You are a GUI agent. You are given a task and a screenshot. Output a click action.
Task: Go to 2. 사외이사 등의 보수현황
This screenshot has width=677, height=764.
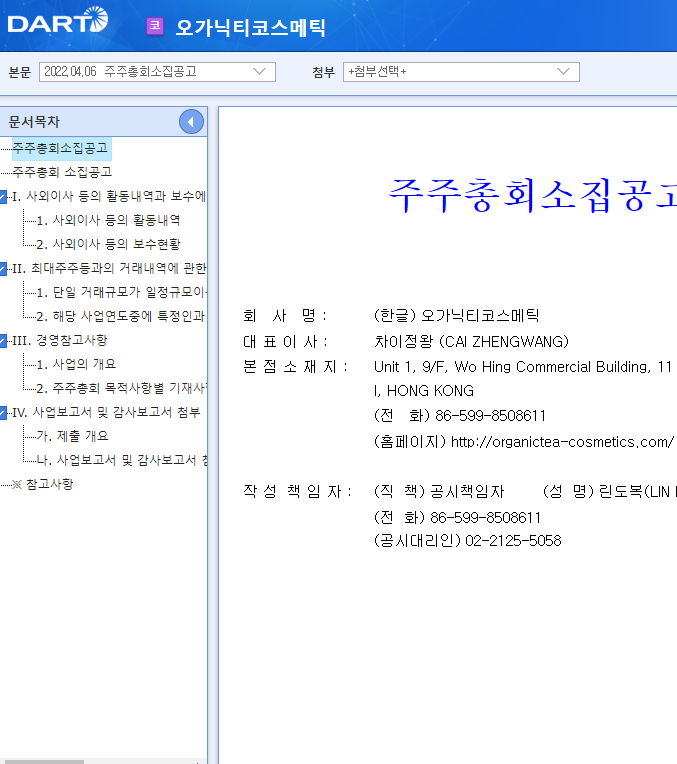[x=108, y=244]
